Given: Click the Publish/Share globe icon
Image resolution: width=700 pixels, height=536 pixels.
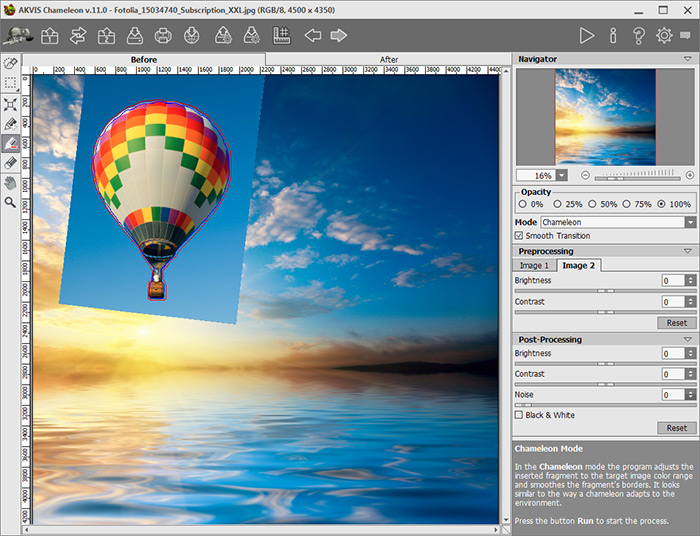Looking at the screenshot, I should (x=192, y=35).
